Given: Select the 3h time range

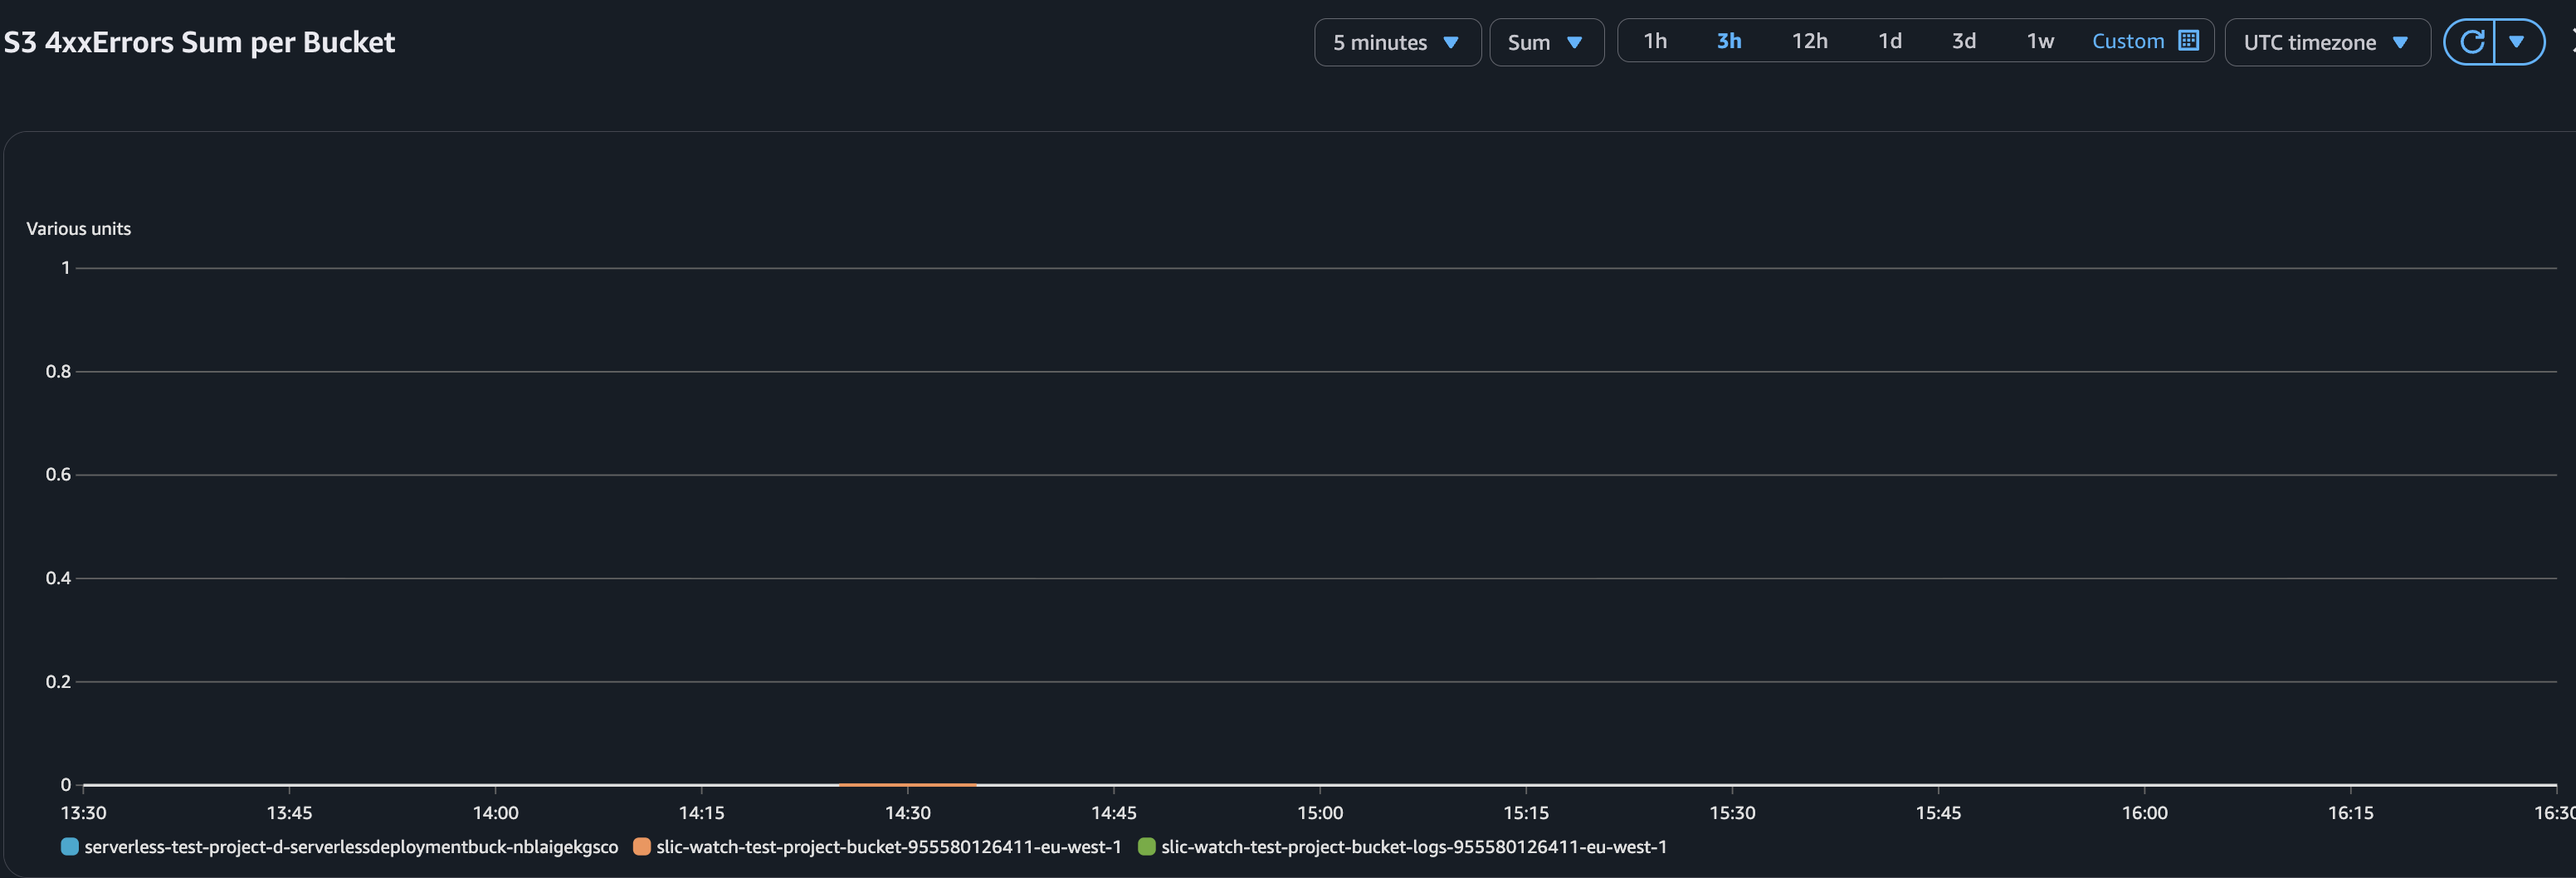Looking at the screenshot, I should pos(1729,41).
